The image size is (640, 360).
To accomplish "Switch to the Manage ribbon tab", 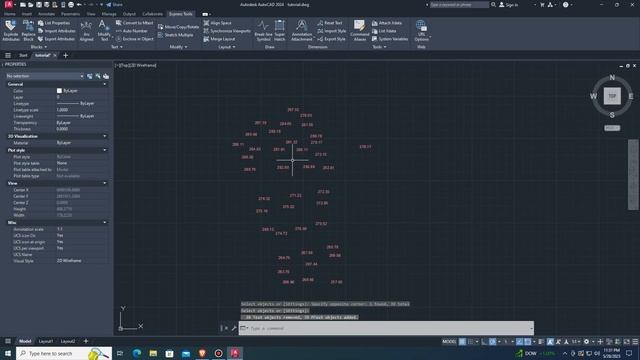I will 109,14.
